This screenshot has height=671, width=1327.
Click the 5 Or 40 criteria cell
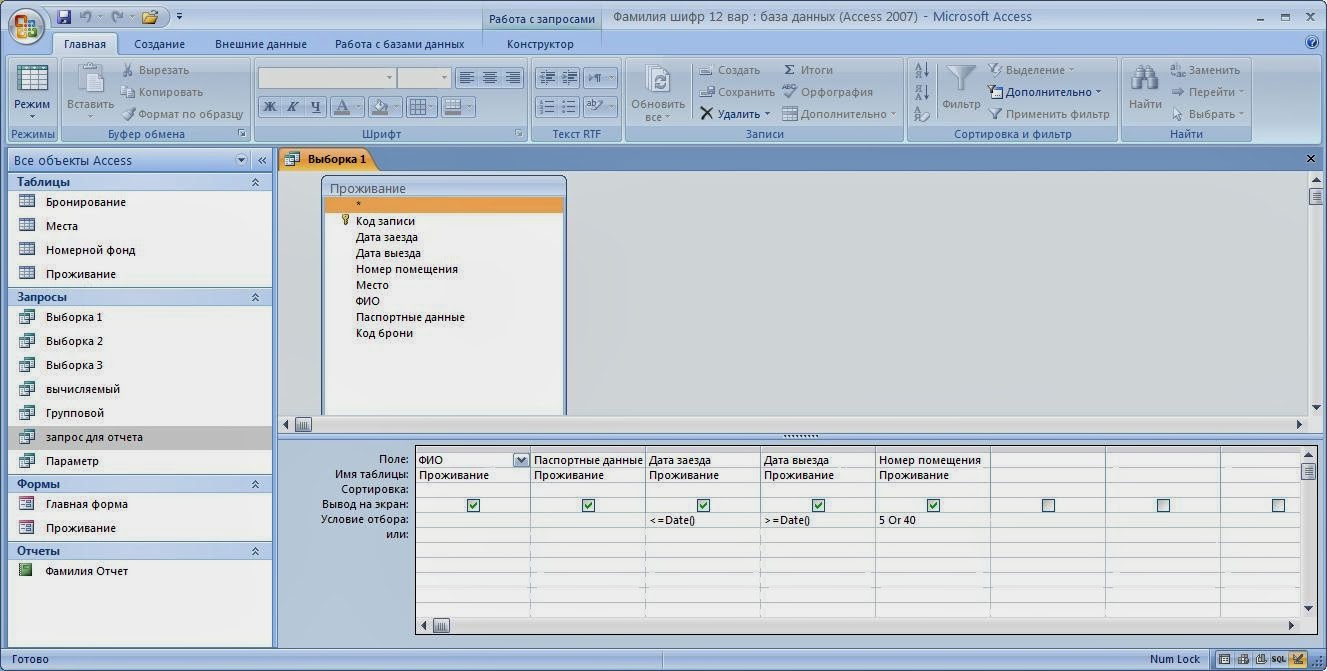click(932, 520)
